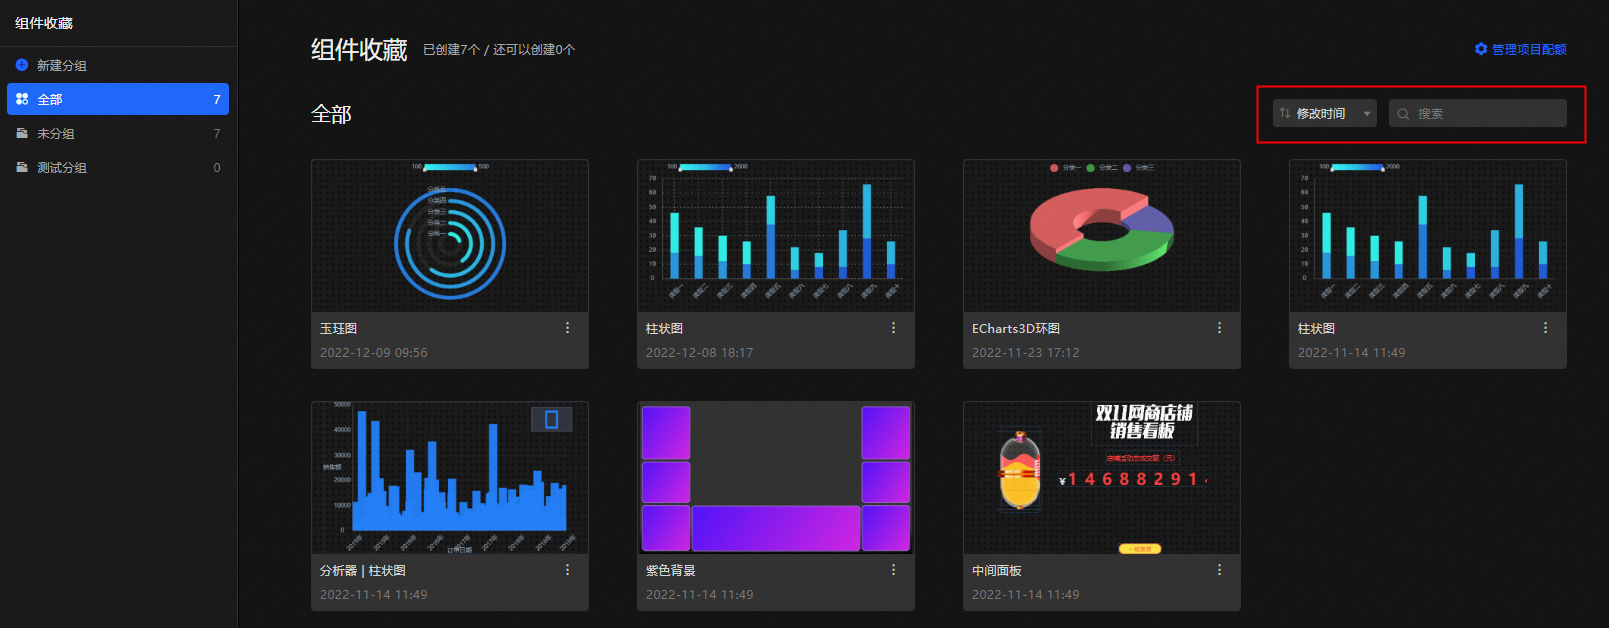Open the 紫色背景 thumbnail
This screenshot has height=628, width=1609.
(776, 478)
